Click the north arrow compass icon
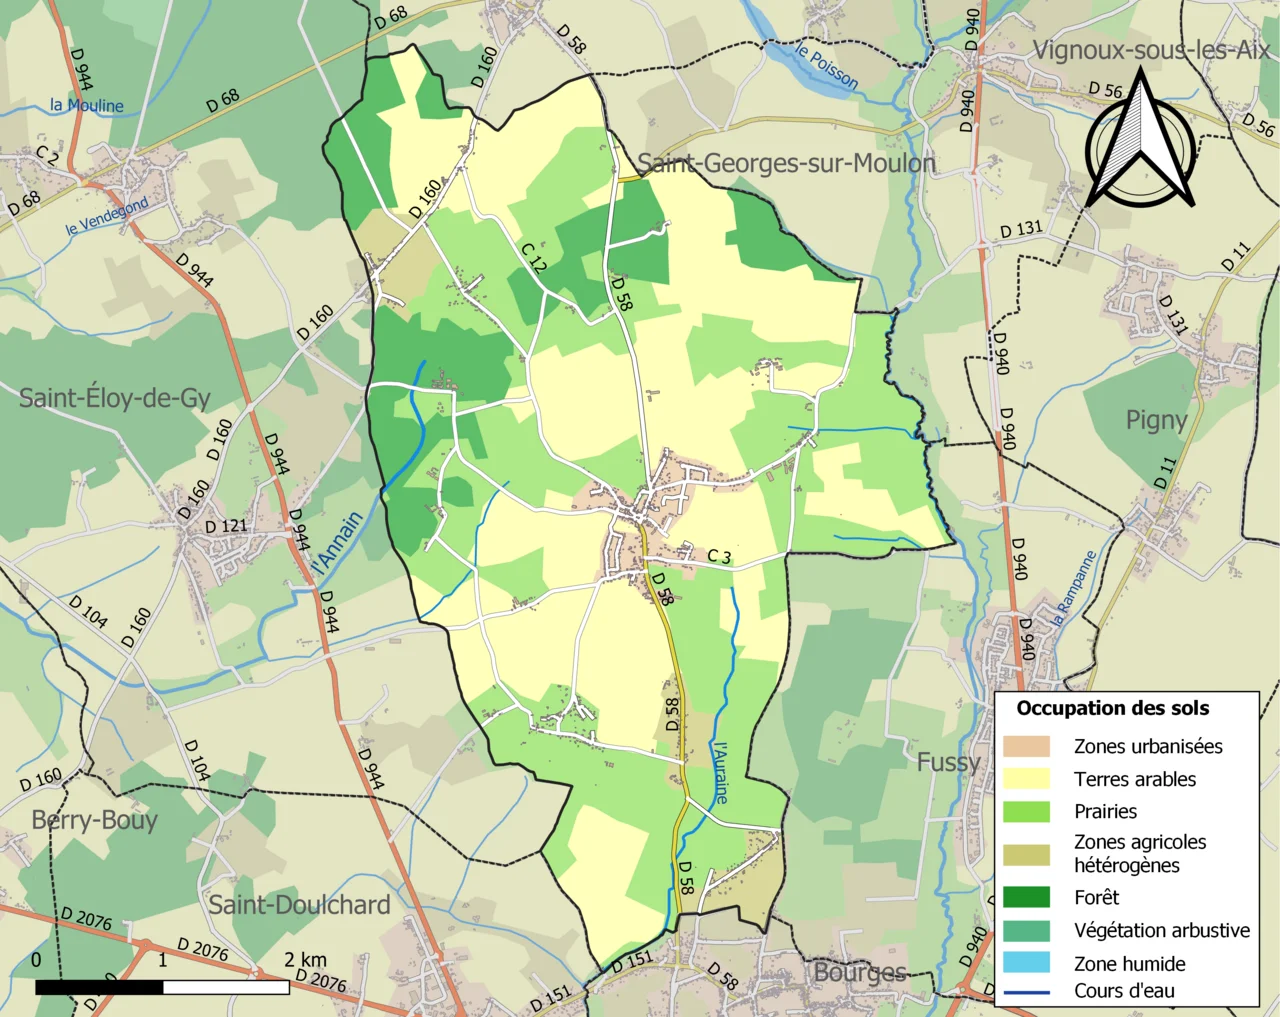 1140,142
